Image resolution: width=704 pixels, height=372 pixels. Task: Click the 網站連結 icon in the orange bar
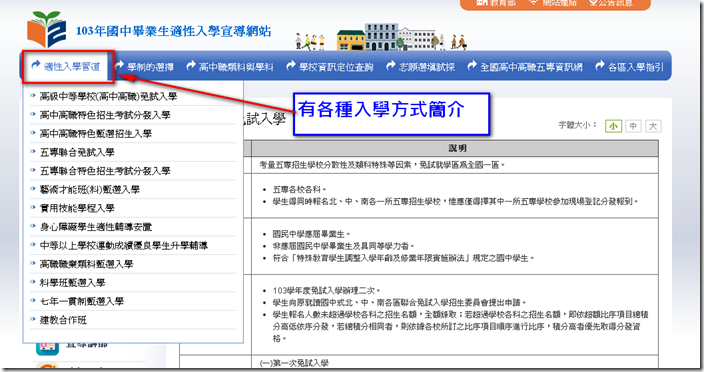click(x=533, y=2)
